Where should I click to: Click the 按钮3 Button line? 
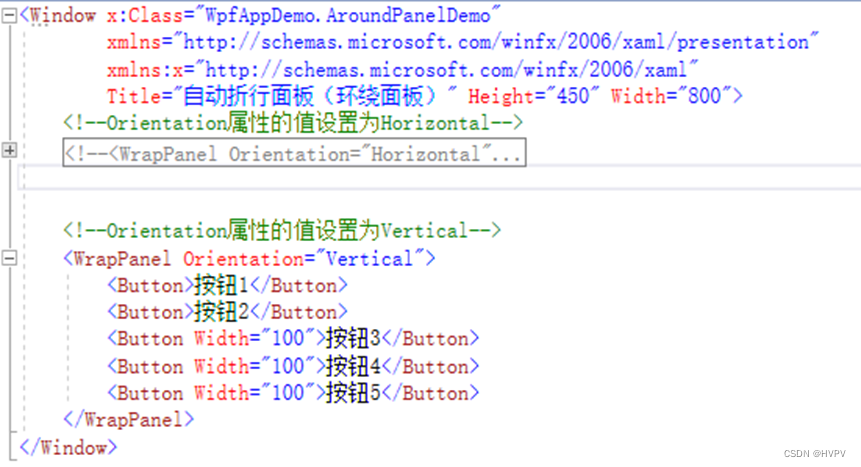[293, 338]
